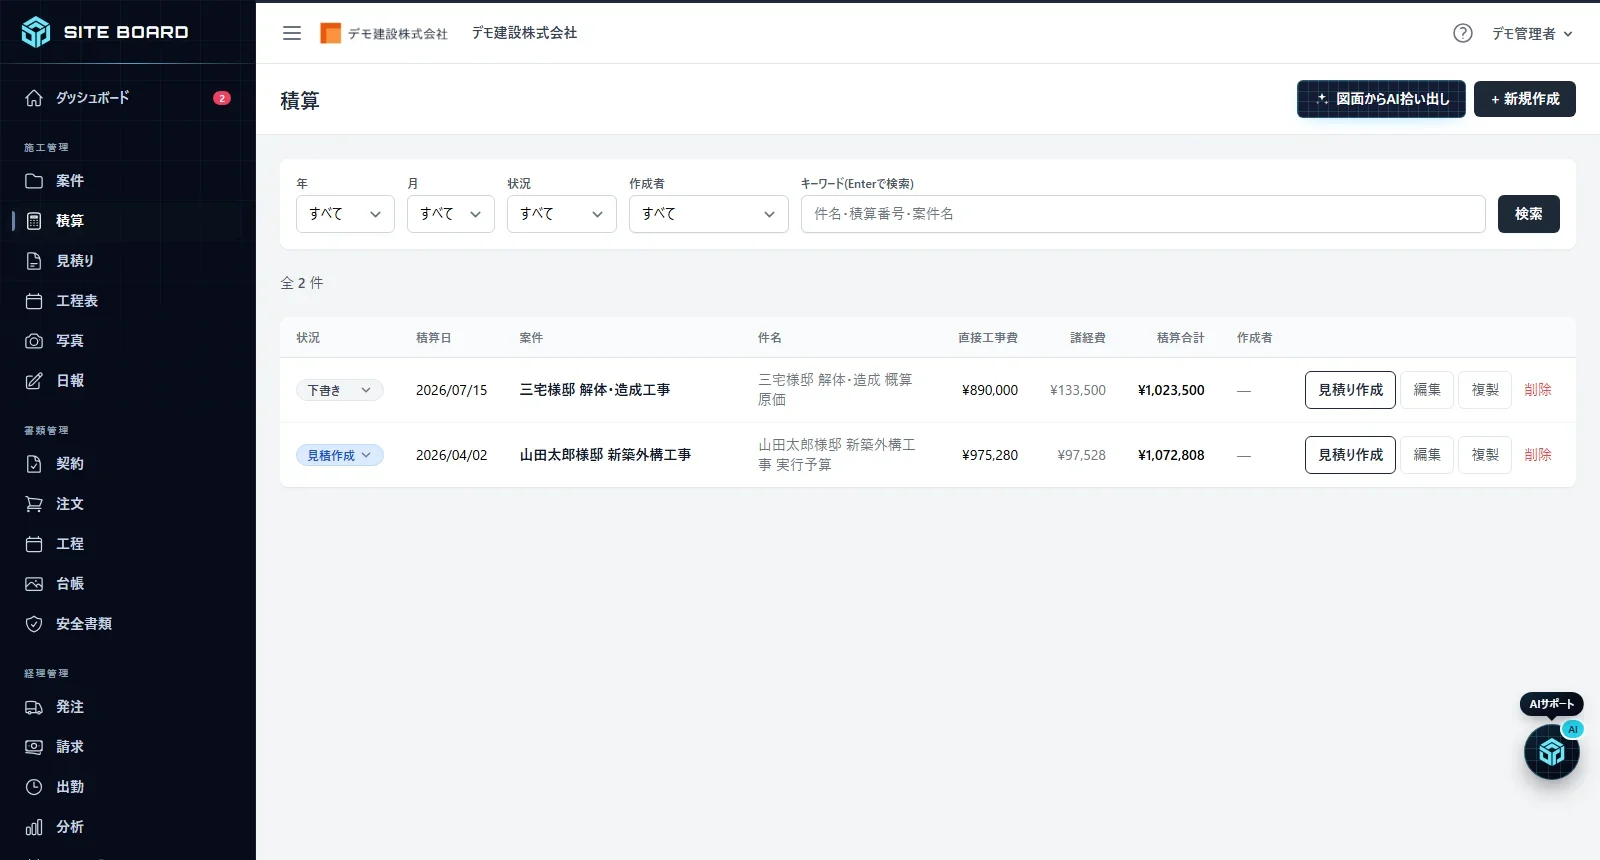This screenshot has height=860, width=1600.
Task: Click 削除 for 山田太郎様邸 row
Action: [1538, 455]
